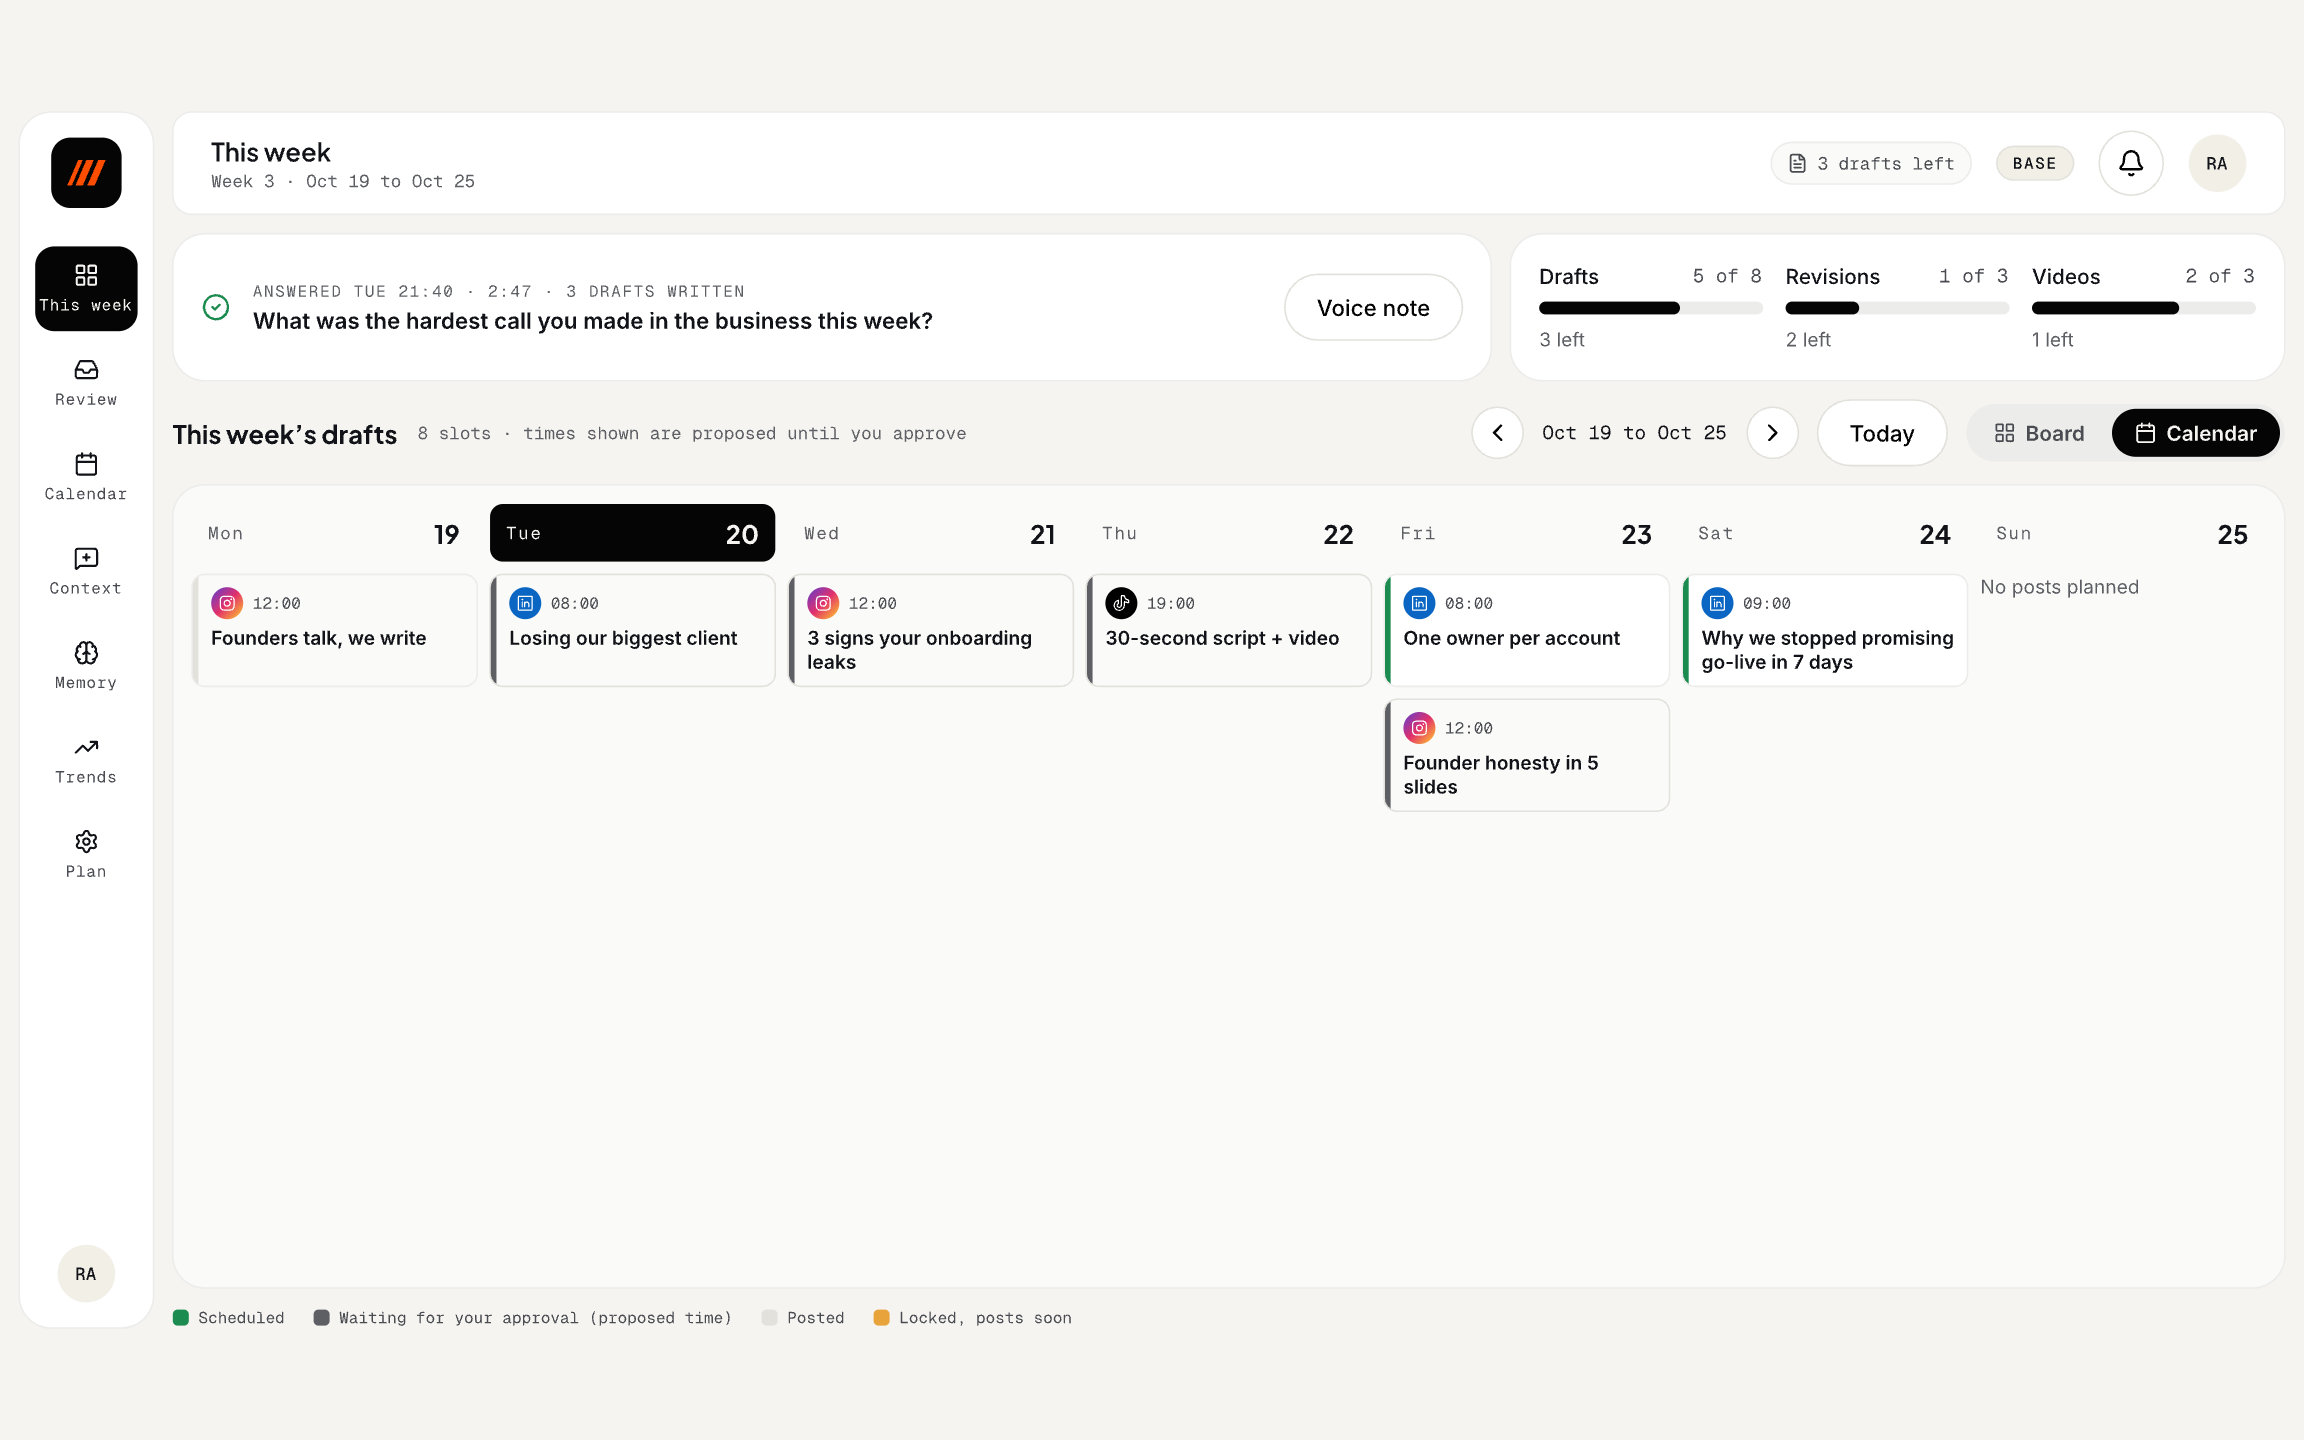Click the Scheduled legend entry
This screenshot has width=2304, height=1440.
(229, 1317)
